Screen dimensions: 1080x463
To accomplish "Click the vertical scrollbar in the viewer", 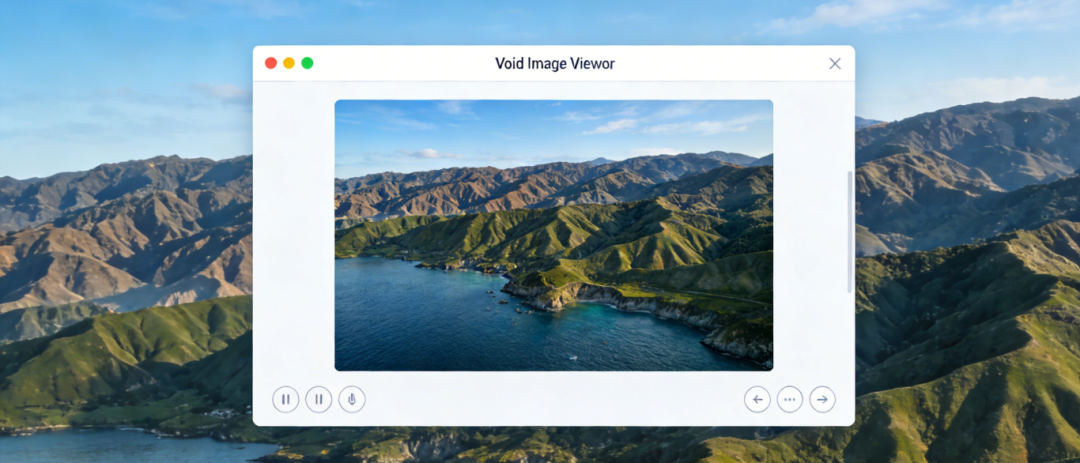I will click(850, 232).
